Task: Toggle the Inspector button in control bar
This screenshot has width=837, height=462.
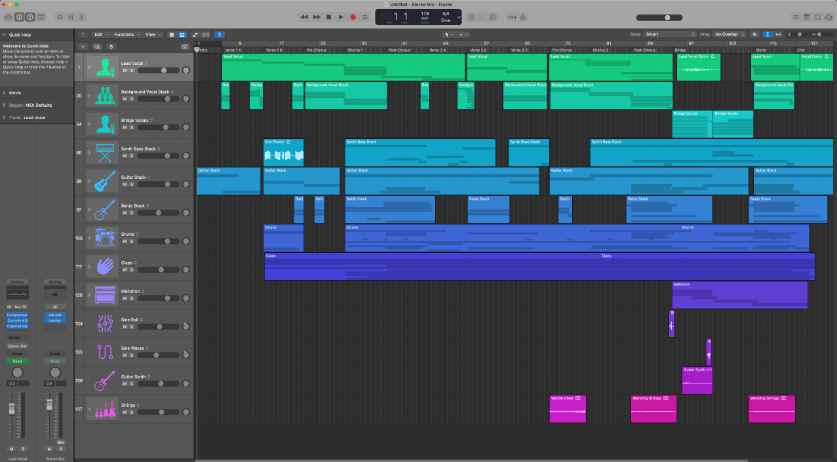Action: pyautogui.click(x=19, y=17)
